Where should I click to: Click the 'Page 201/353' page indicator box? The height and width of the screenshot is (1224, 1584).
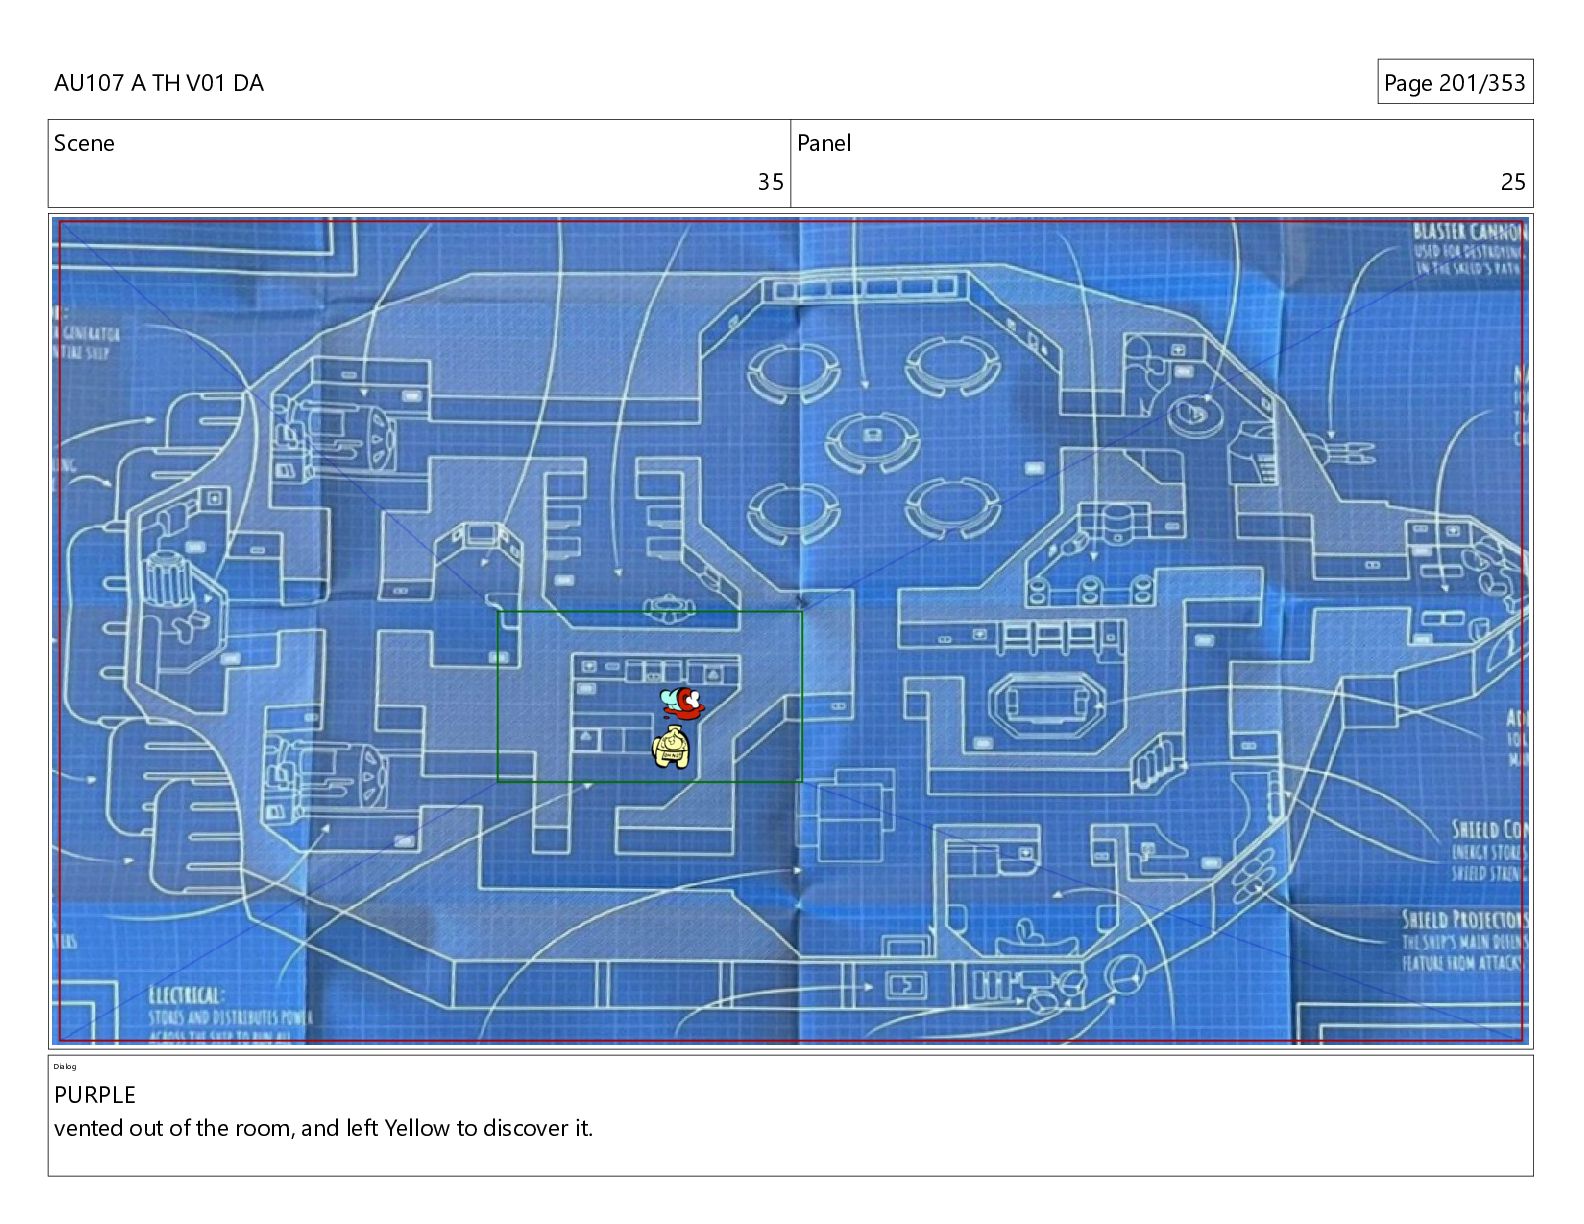pyautogui.click(x=1455, y=82)
